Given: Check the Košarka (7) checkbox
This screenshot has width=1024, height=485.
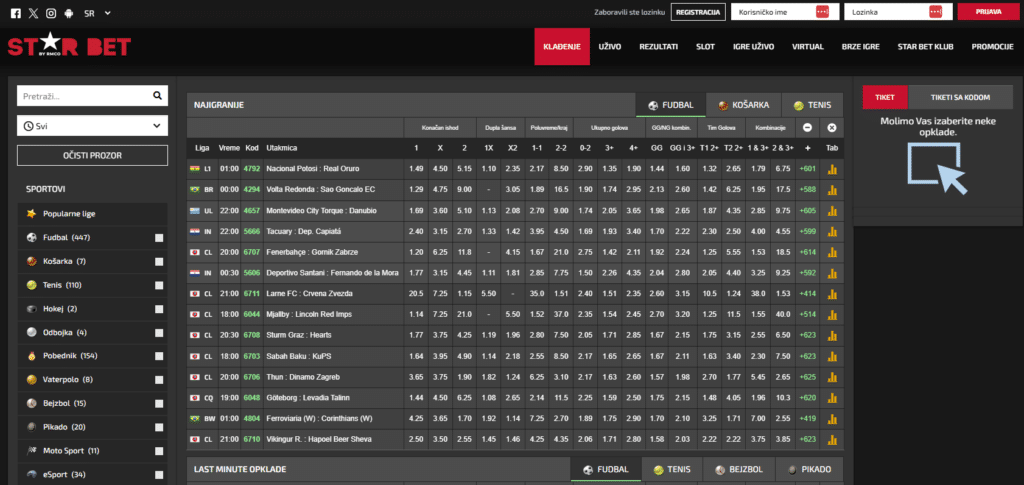Looking at the screenshot, I should point(159,262).
